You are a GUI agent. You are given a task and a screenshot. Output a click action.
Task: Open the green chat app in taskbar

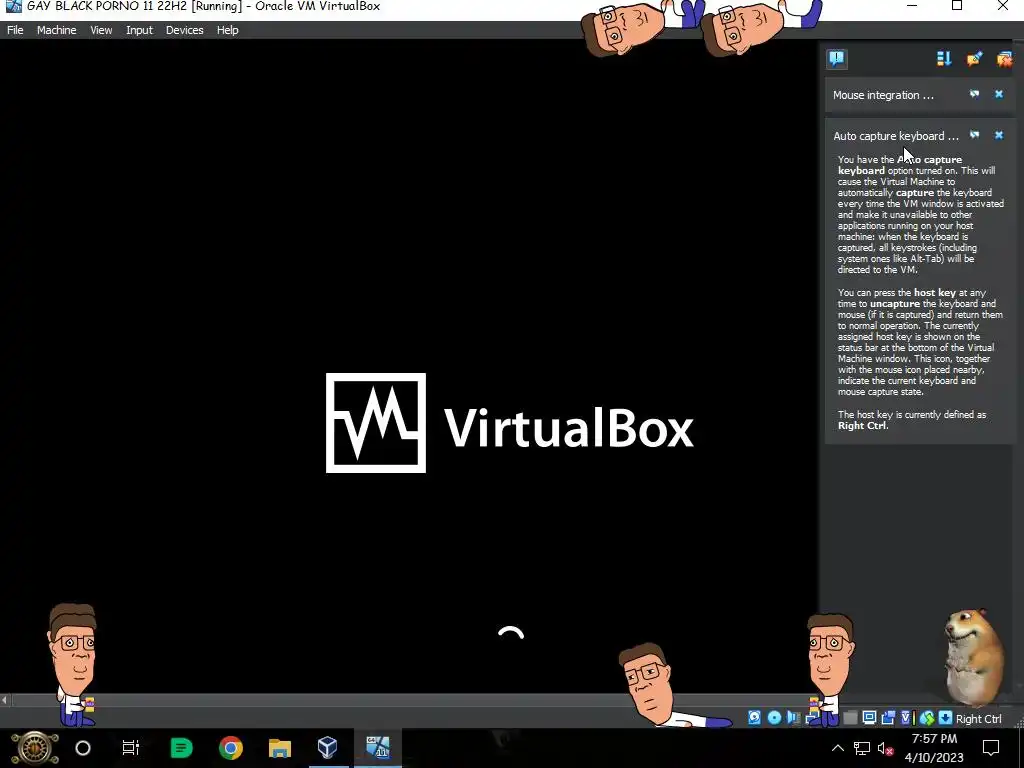point(181,748)
